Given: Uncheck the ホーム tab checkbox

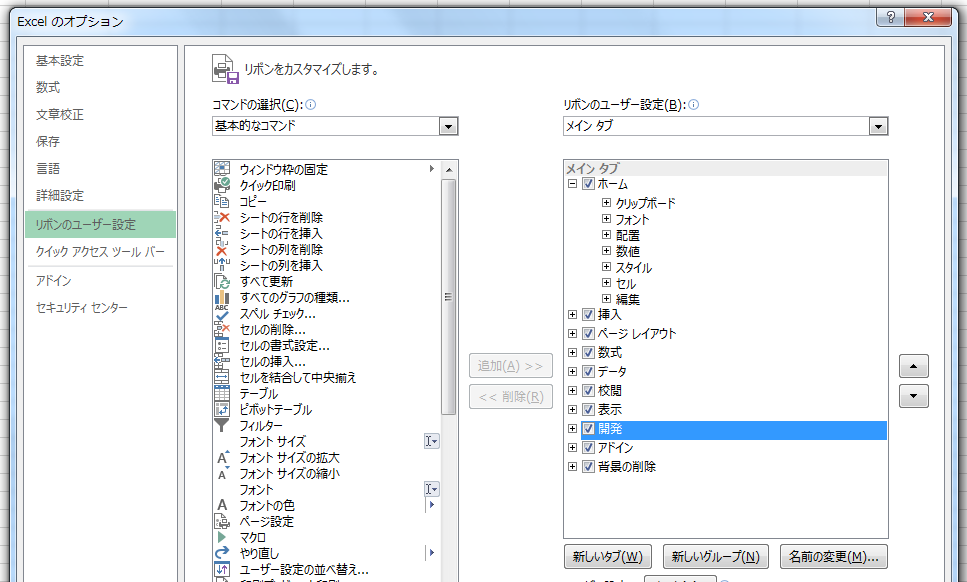Looking at the screenshot, I should (588, 184).
